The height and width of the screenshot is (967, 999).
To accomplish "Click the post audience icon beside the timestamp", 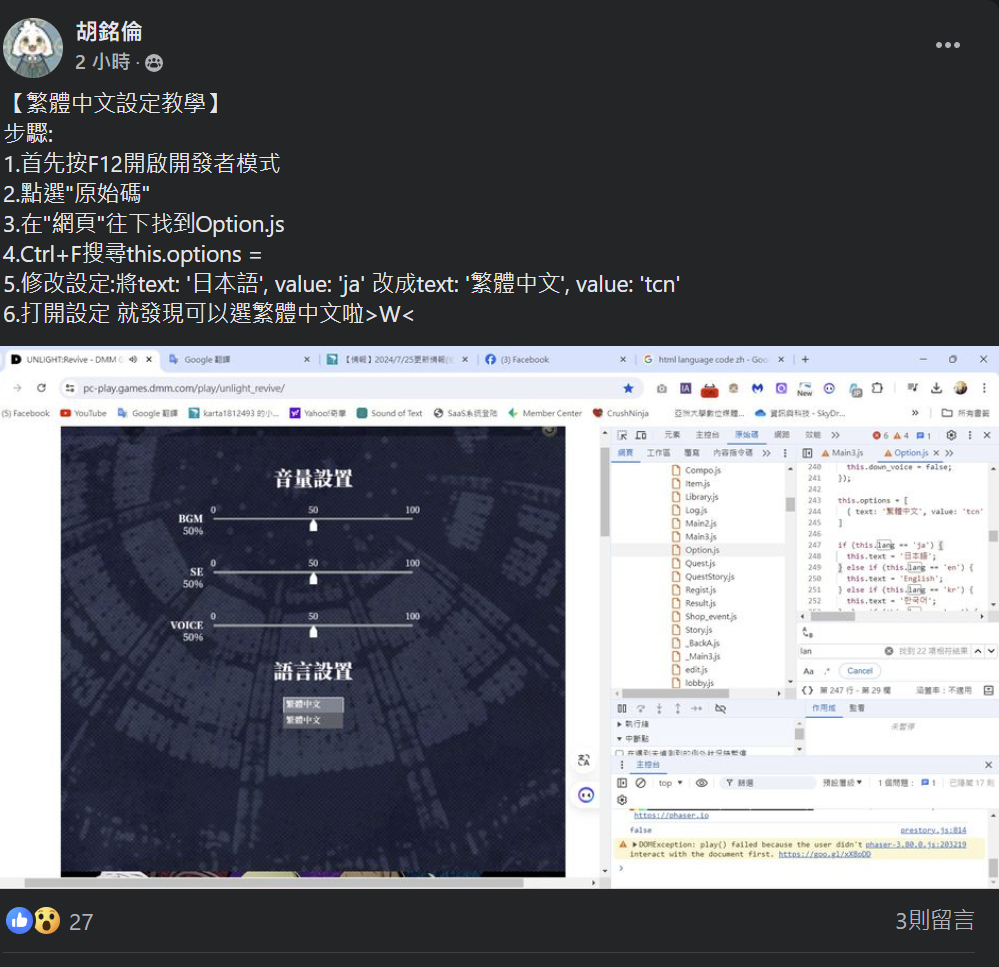I will click(x=154, y=62).
